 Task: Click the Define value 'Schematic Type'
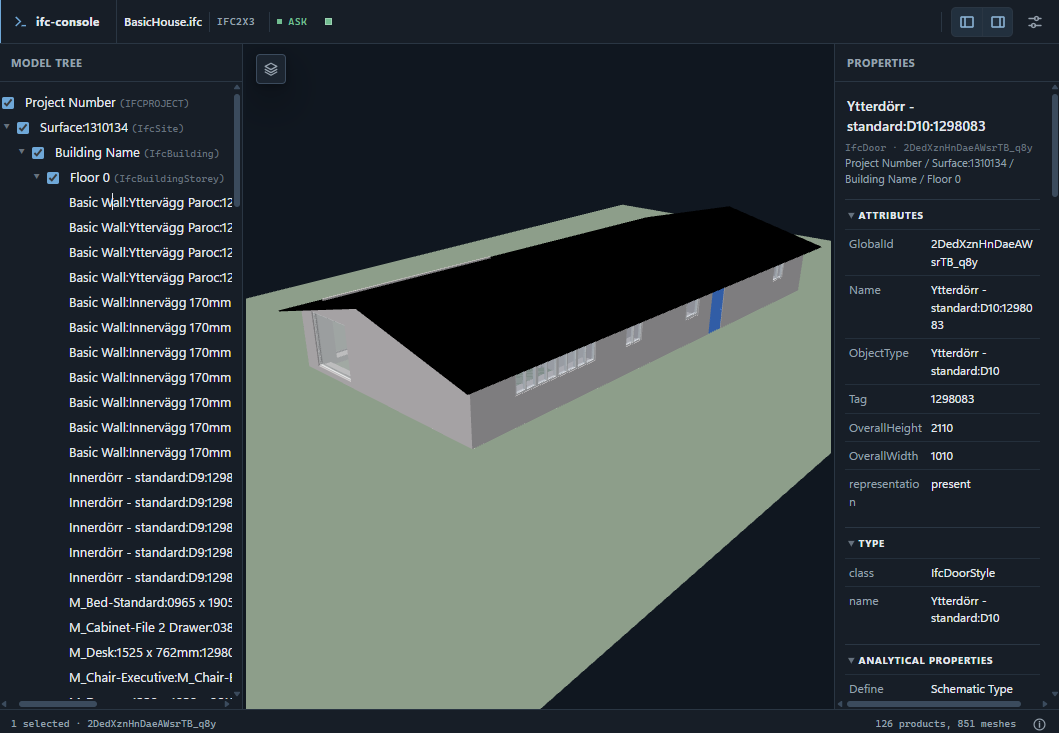[x=971, y=689]
